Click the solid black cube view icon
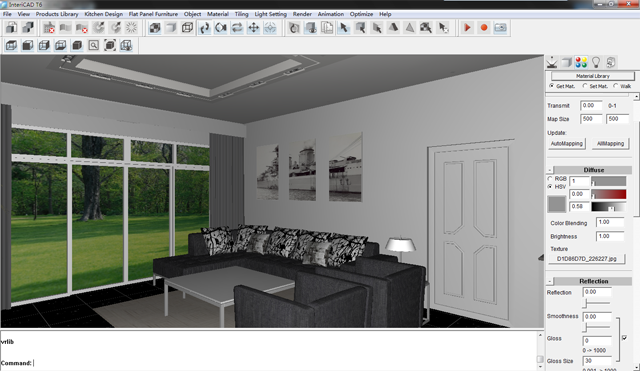This screenshot has height=371, width=640. pyautogui.click(x=77, y=45)
